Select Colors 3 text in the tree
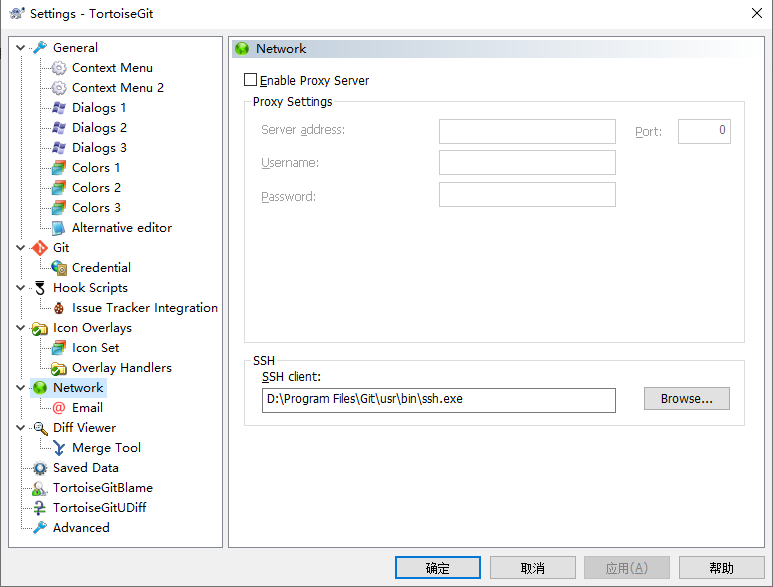The height and width of the screenshot is (587, 773). point(97,207)
